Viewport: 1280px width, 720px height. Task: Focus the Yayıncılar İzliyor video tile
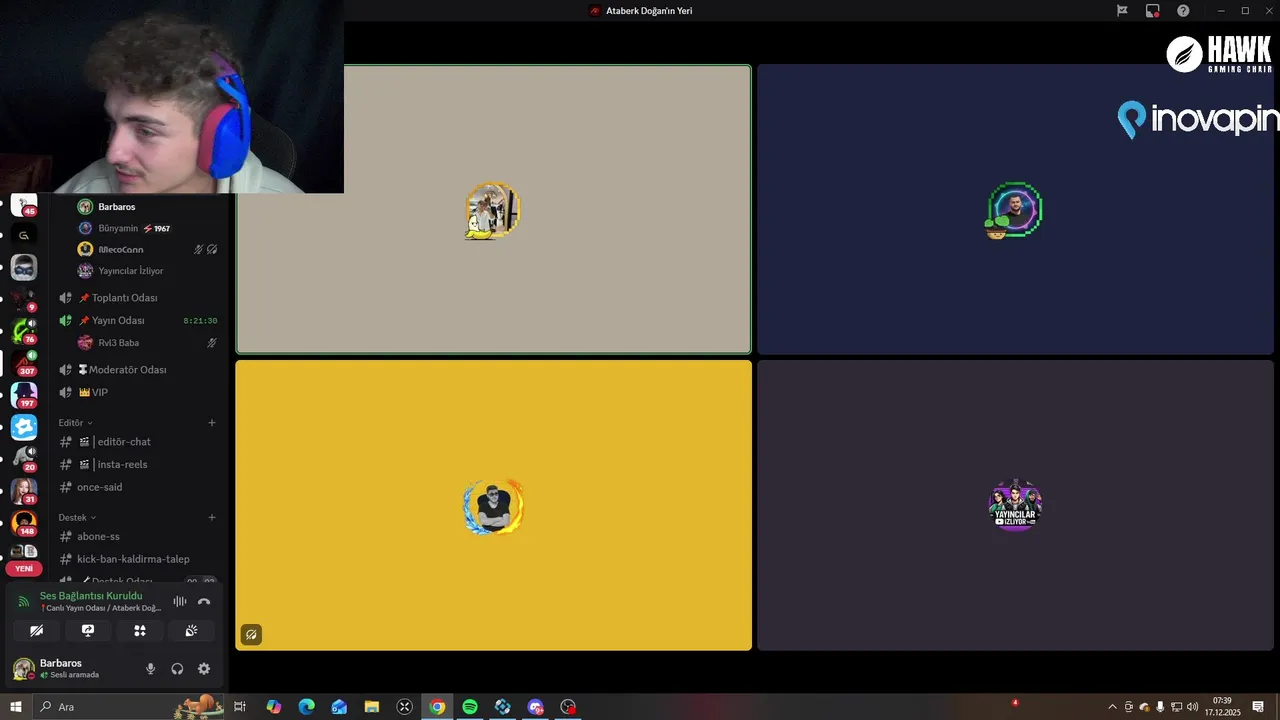[x=1015, y=505]
